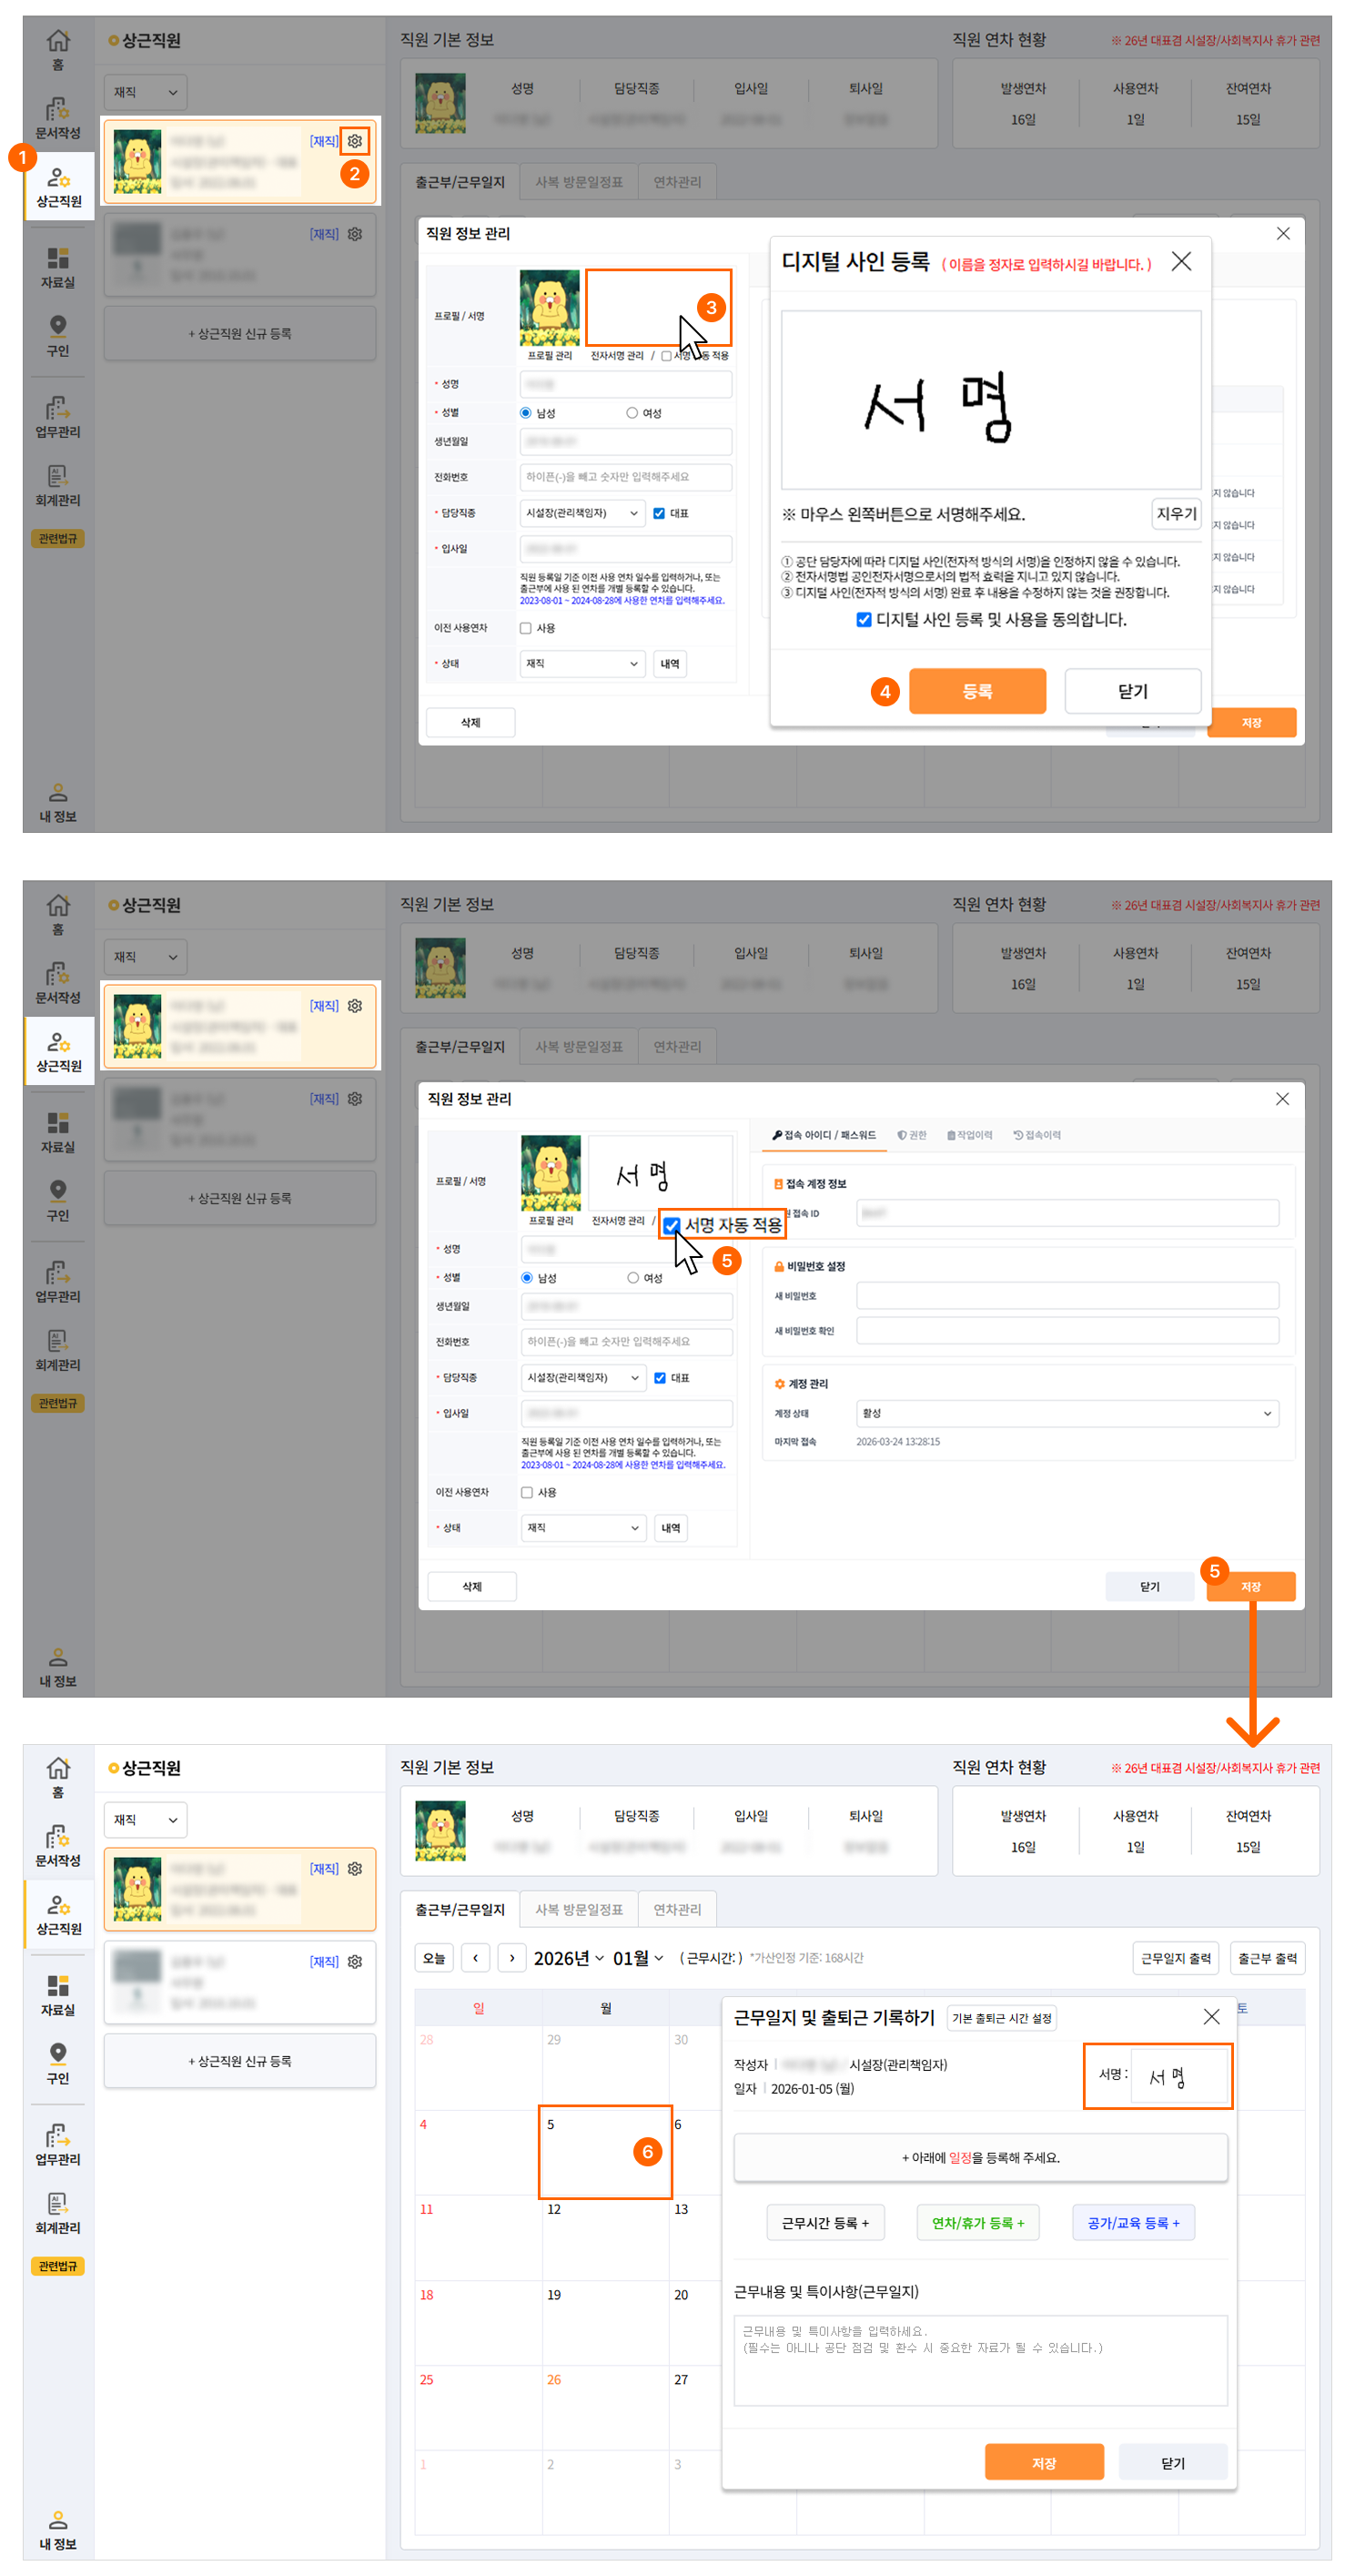The width and height of the screenshot is (1355, 2576).
Task: Go to 홈 icon in the undimmed bottom sidebar
Action: (58, 1776)
